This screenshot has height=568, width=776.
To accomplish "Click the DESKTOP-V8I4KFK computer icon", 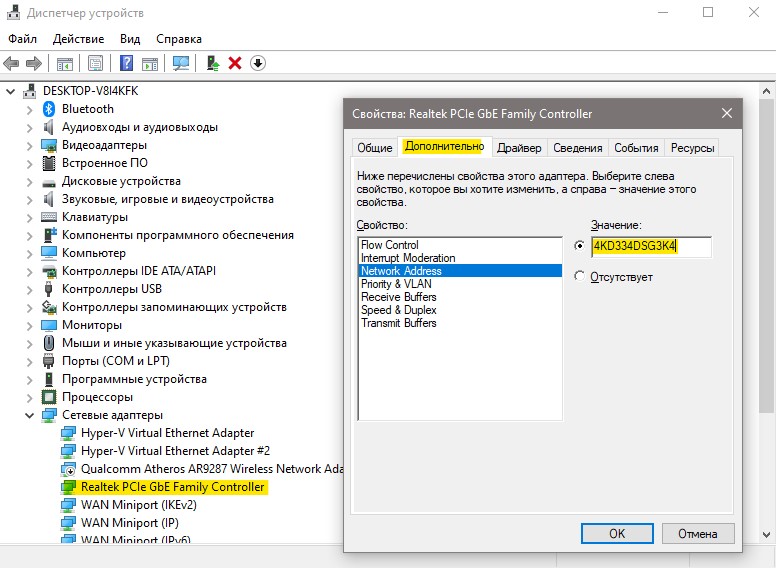I will [30, 91].
